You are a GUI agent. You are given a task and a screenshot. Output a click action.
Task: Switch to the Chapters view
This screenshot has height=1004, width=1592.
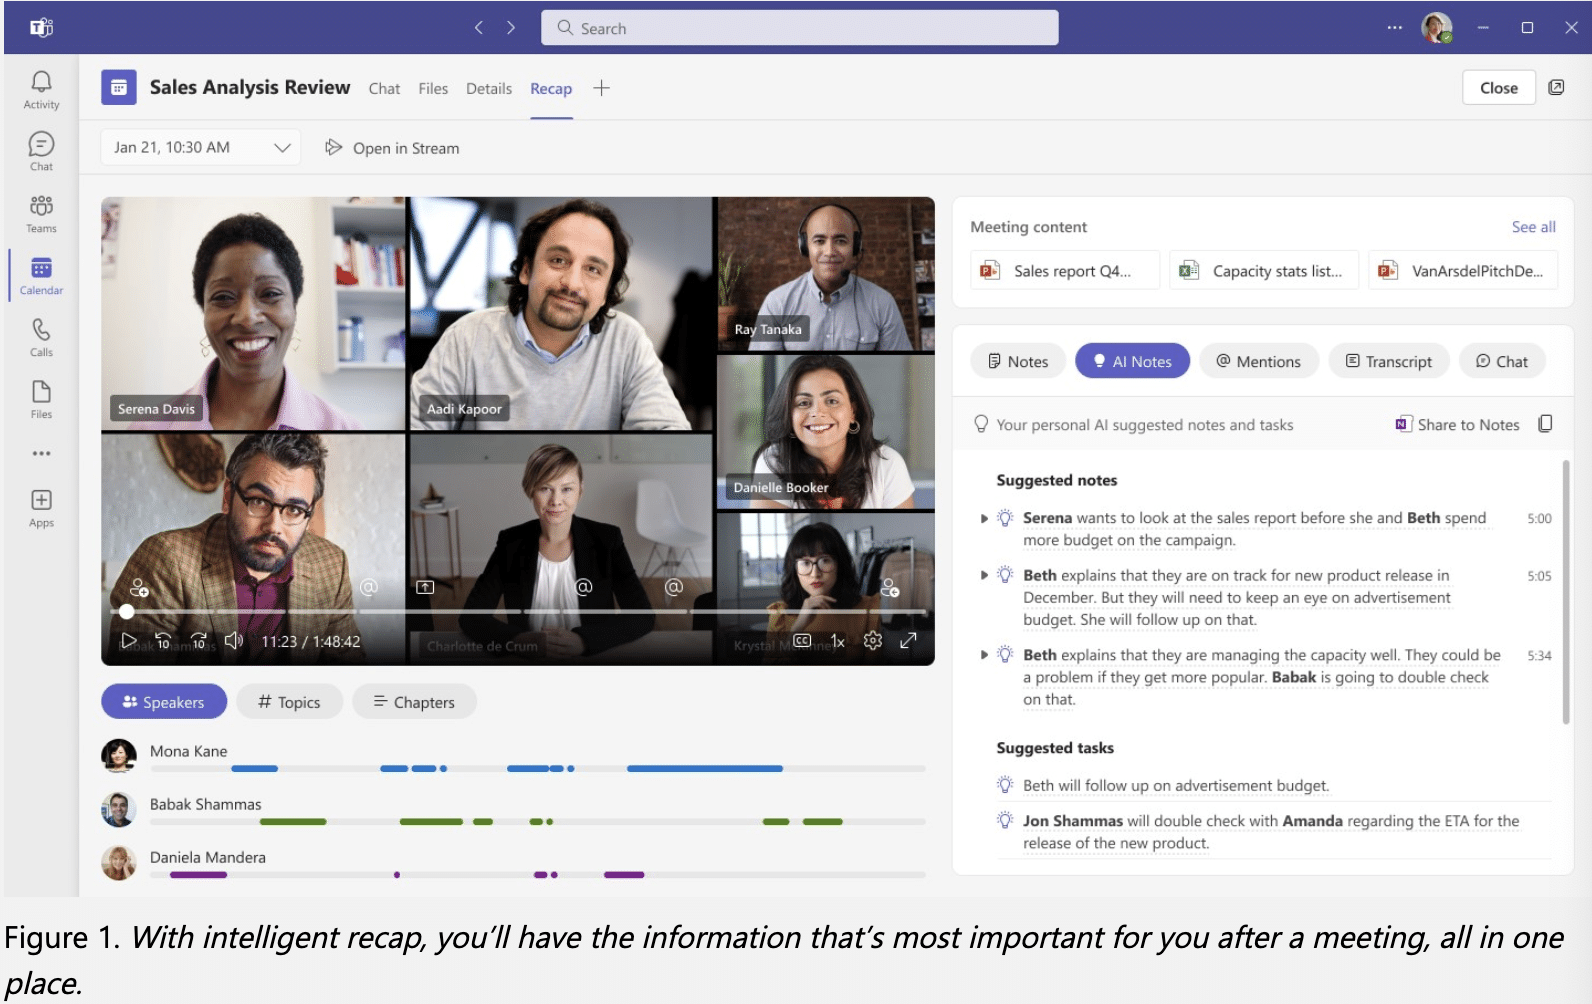[414, 702]
